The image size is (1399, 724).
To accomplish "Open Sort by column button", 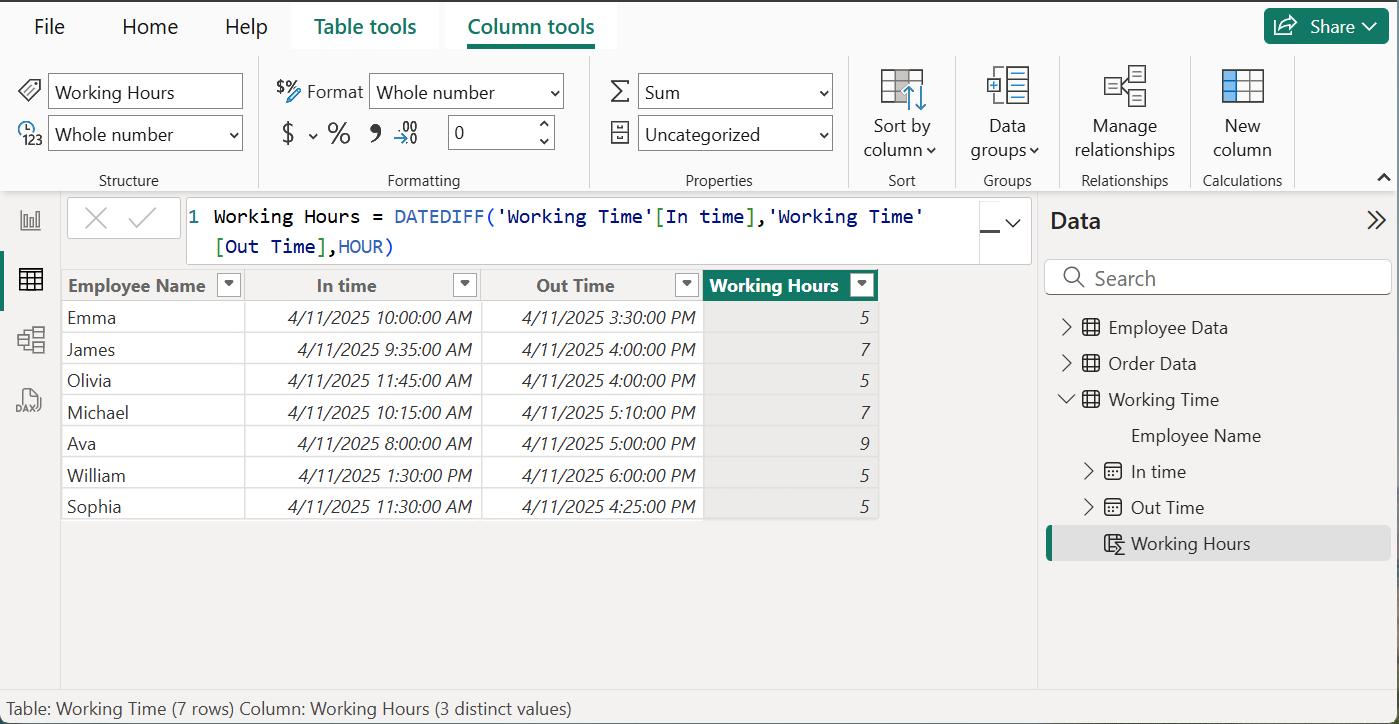I will (901, 112).
